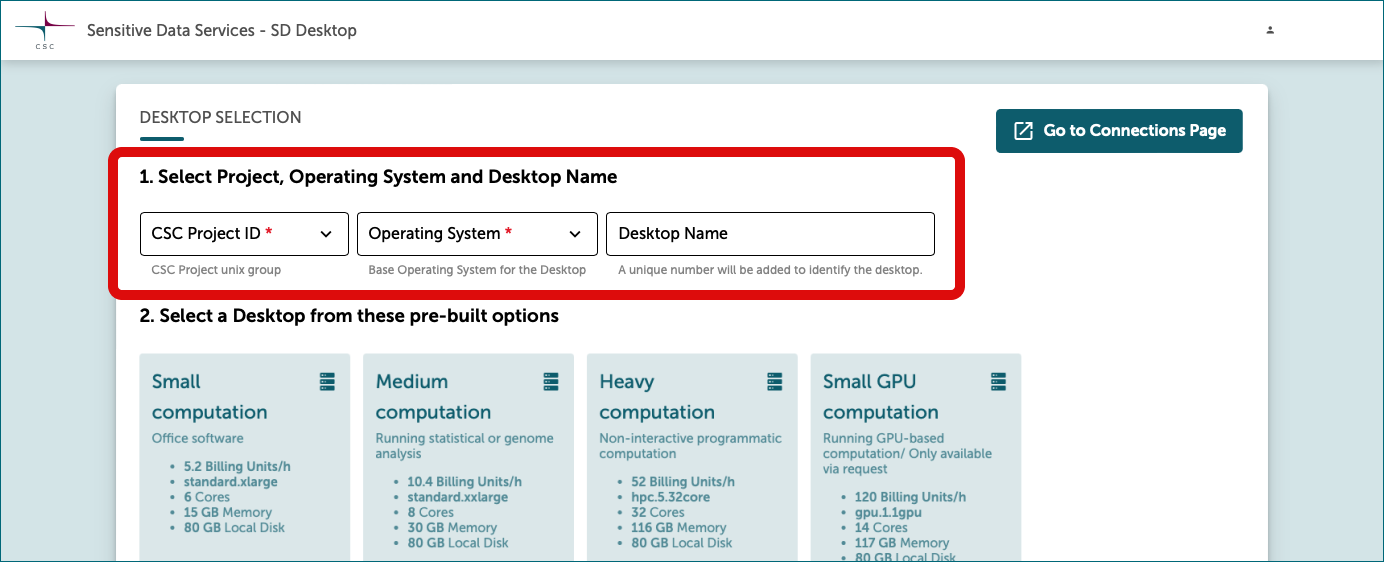1384x562 pixels.
Task: Click the '32 Cores' text
Action: [x=658, y=512]
